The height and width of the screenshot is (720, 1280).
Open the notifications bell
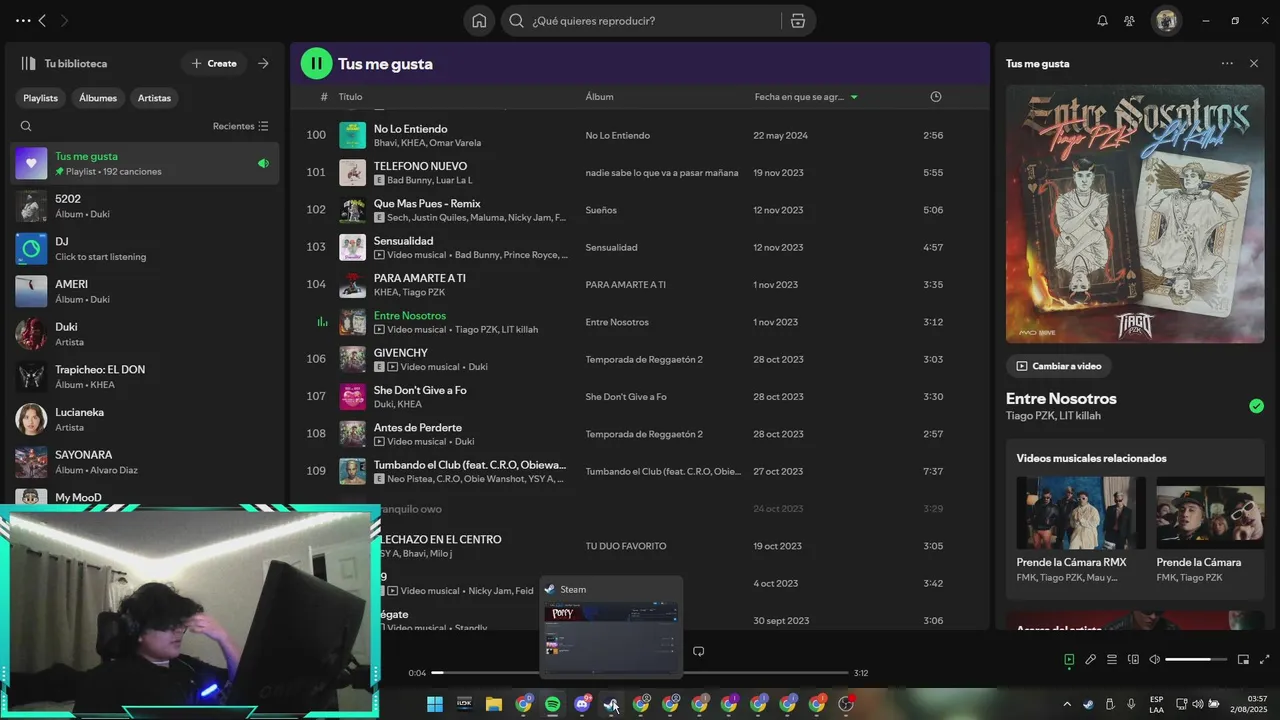click(1102, 20)
